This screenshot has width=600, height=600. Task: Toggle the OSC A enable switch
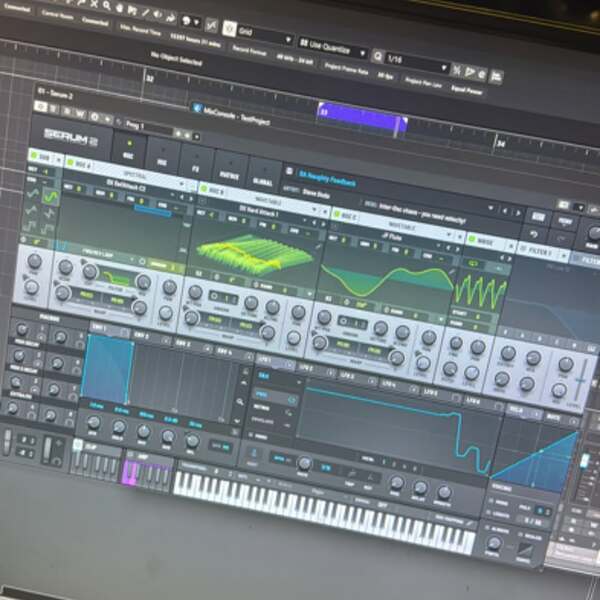pos(70,163)
